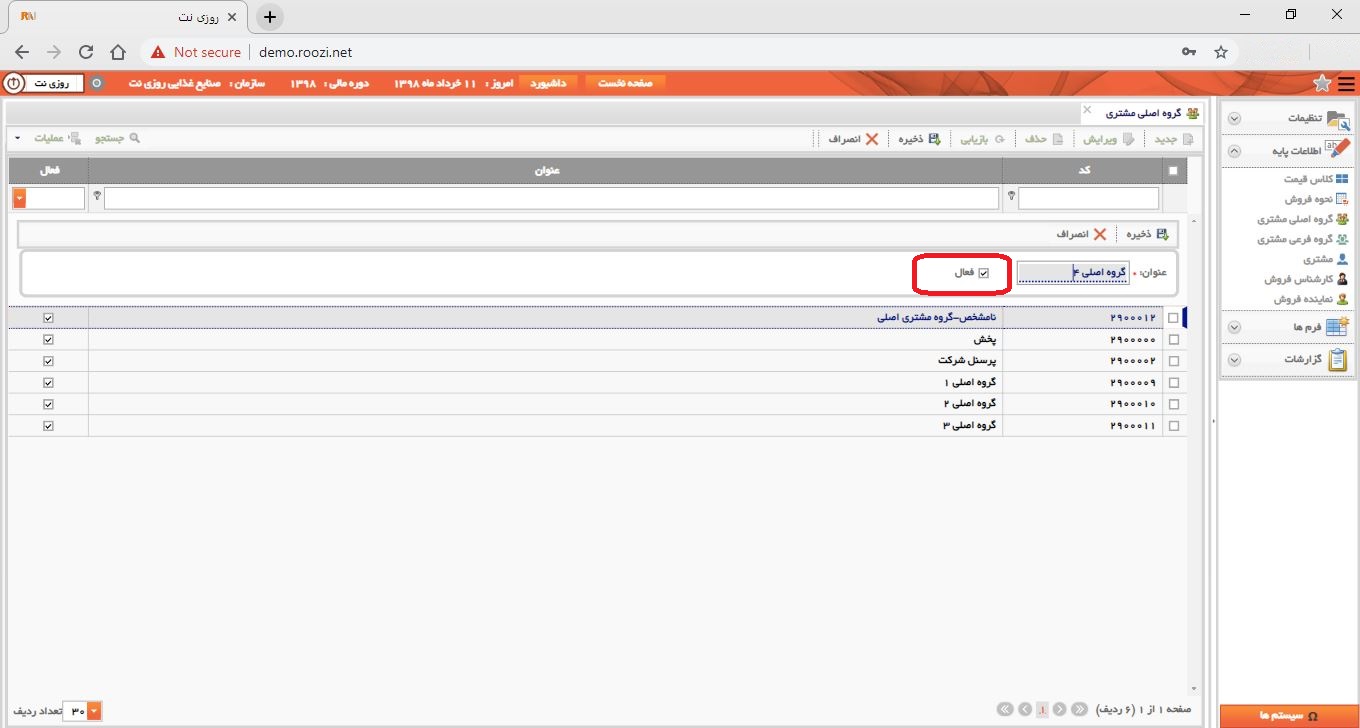Click ذخیره (save) in the top toolbar
Screen dimensions: 1360x728
pyautogui.click(x=921, y=139)
